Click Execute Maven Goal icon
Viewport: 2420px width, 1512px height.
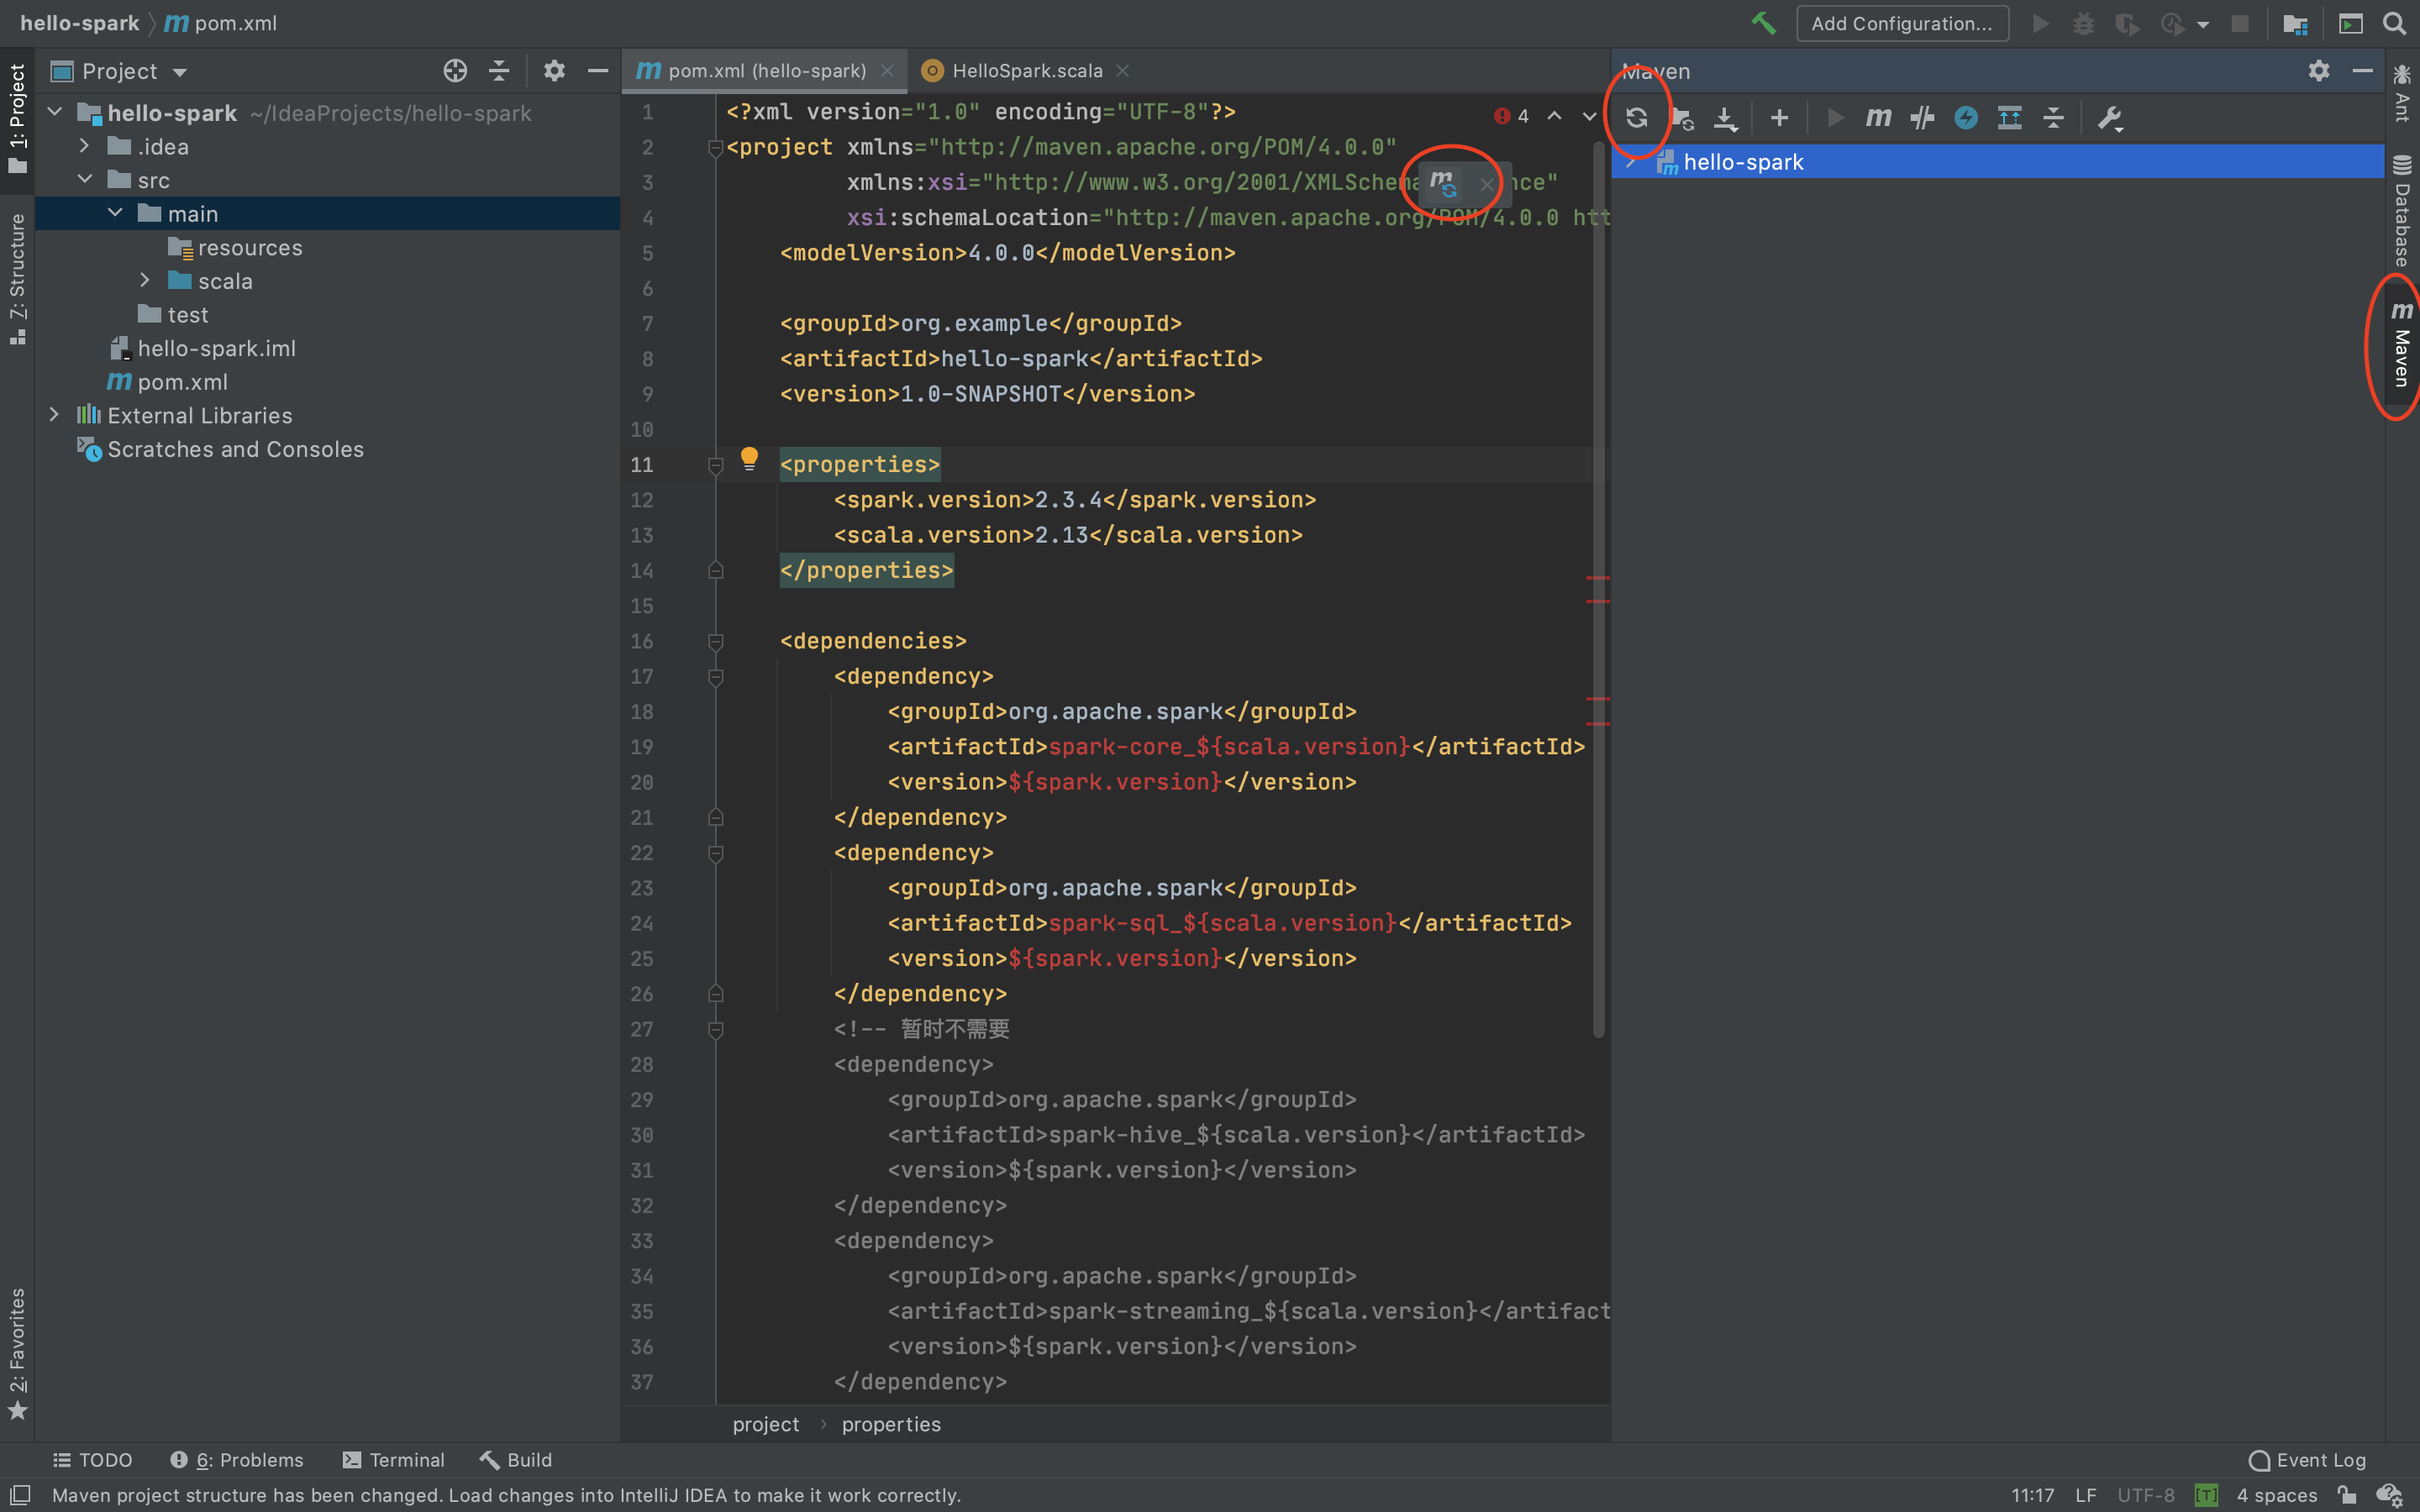click(x=1878, y=118)
